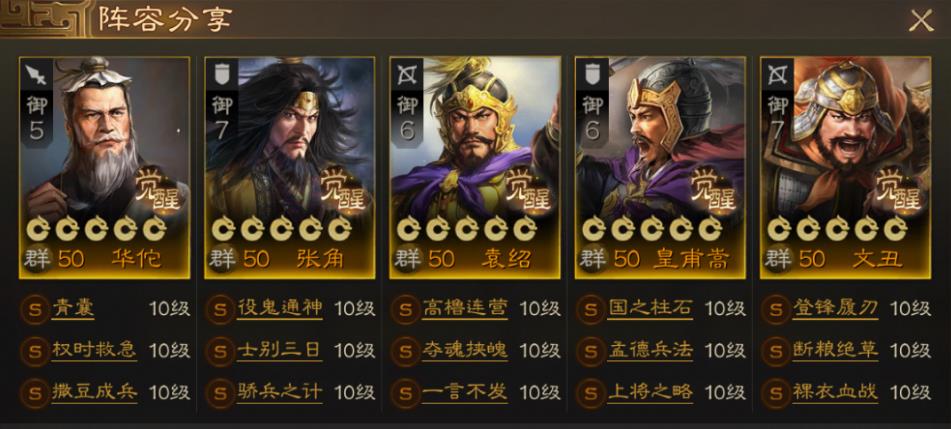Viewport: 951px width, 429px height.
Task: Click the S-rank icon beside 国之柱石
Action: [591, 309]
